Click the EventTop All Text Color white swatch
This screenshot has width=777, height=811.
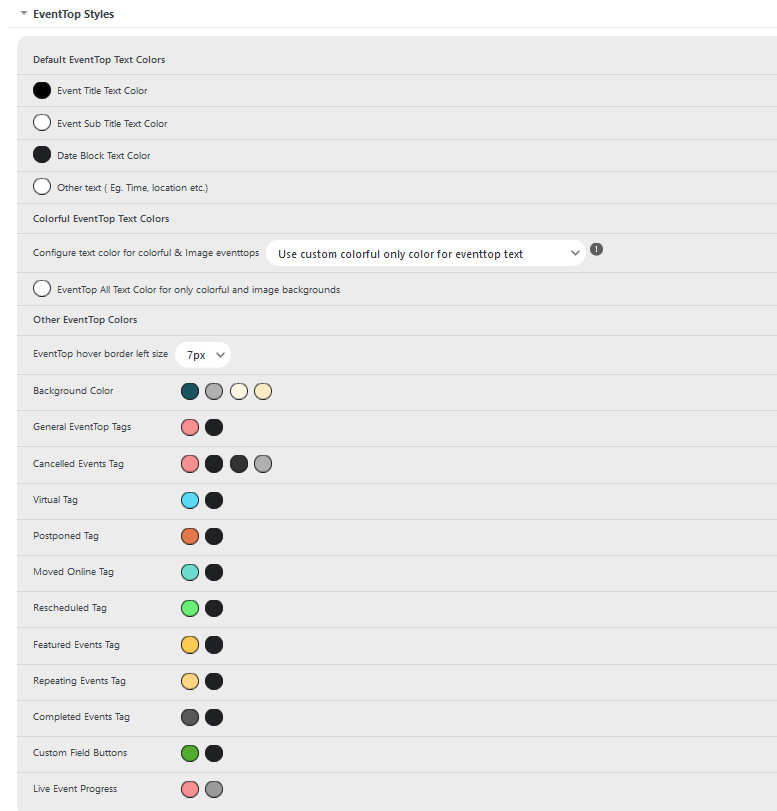(x=42, y=289)
